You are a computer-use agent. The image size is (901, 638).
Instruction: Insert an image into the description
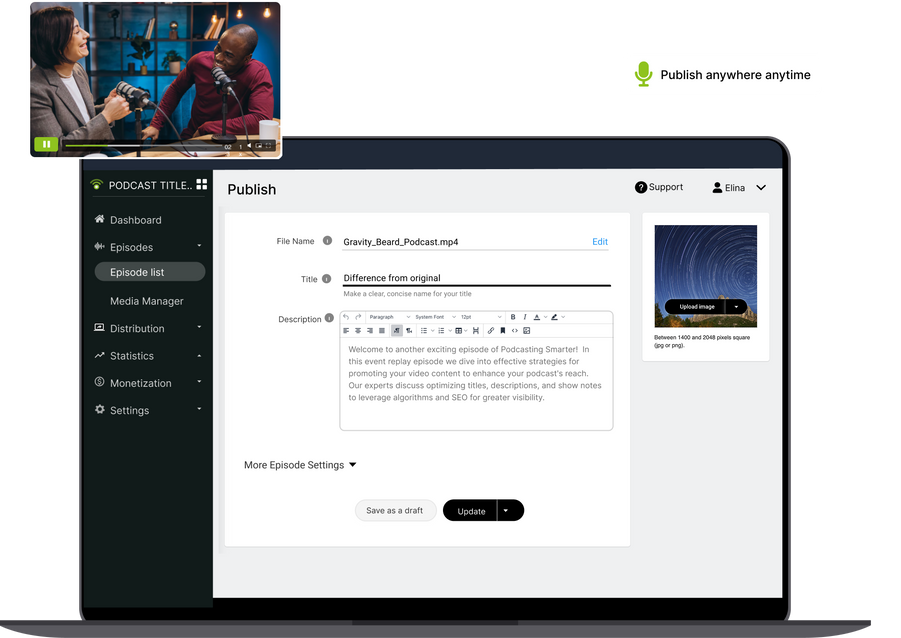526,330
